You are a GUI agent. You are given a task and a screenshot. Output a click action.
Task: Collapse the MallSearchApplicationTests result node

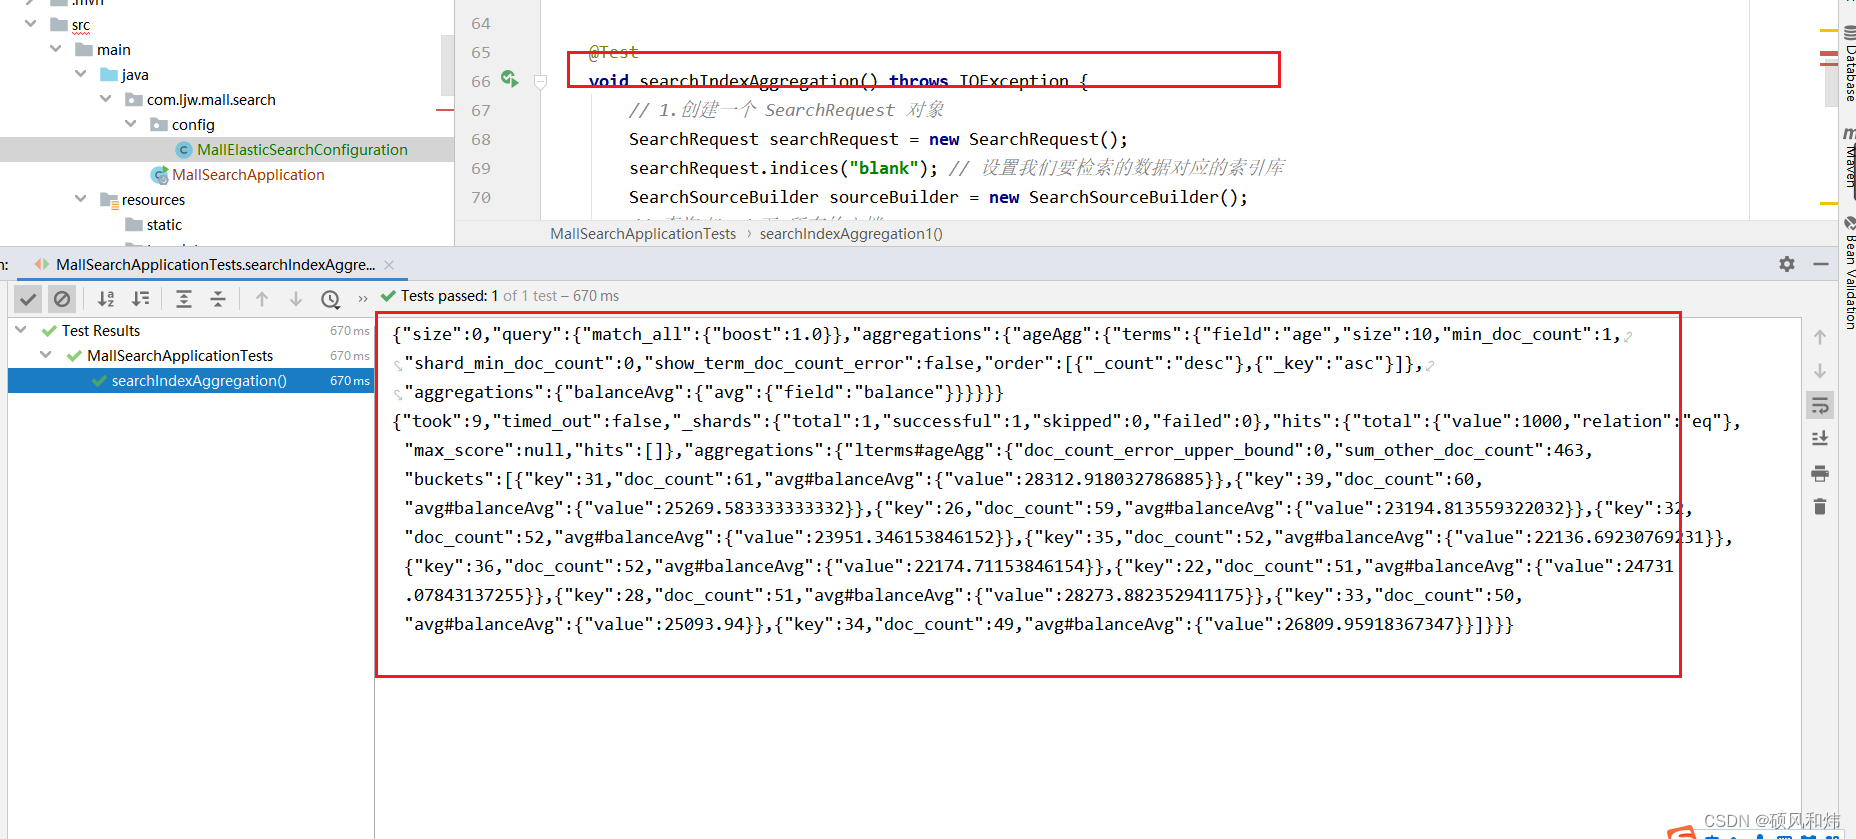pos(46,355)
